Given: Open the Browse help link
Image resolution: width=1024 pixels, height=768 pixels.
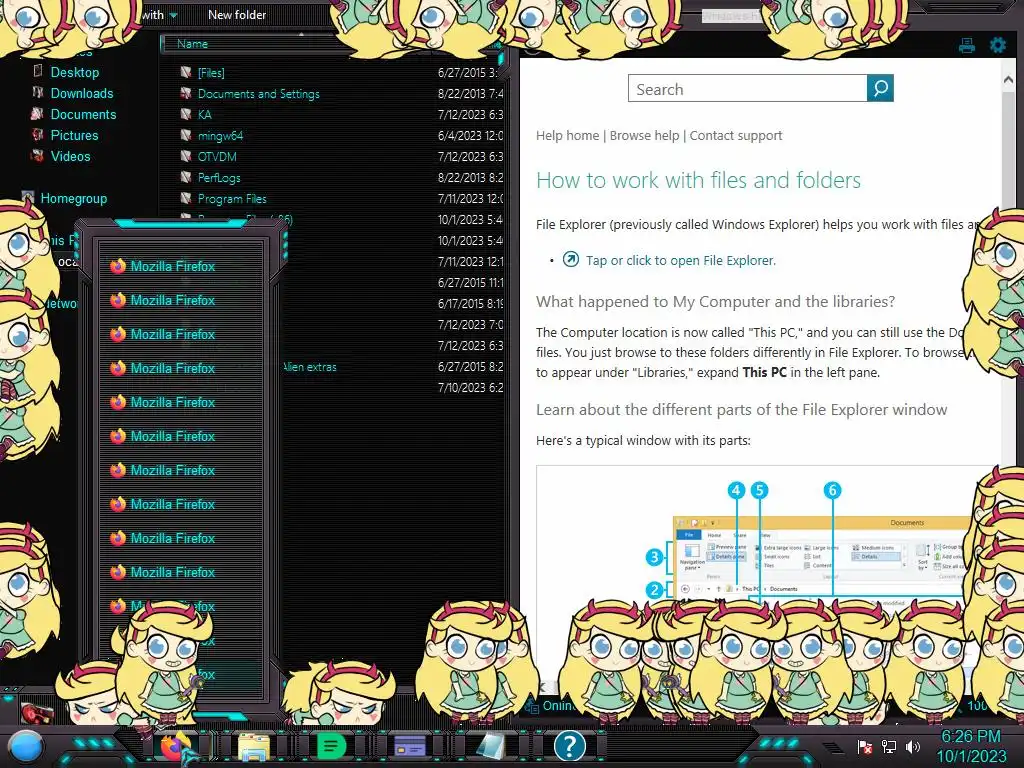Looking at the screenshot, I should click(x=645, y=135).
